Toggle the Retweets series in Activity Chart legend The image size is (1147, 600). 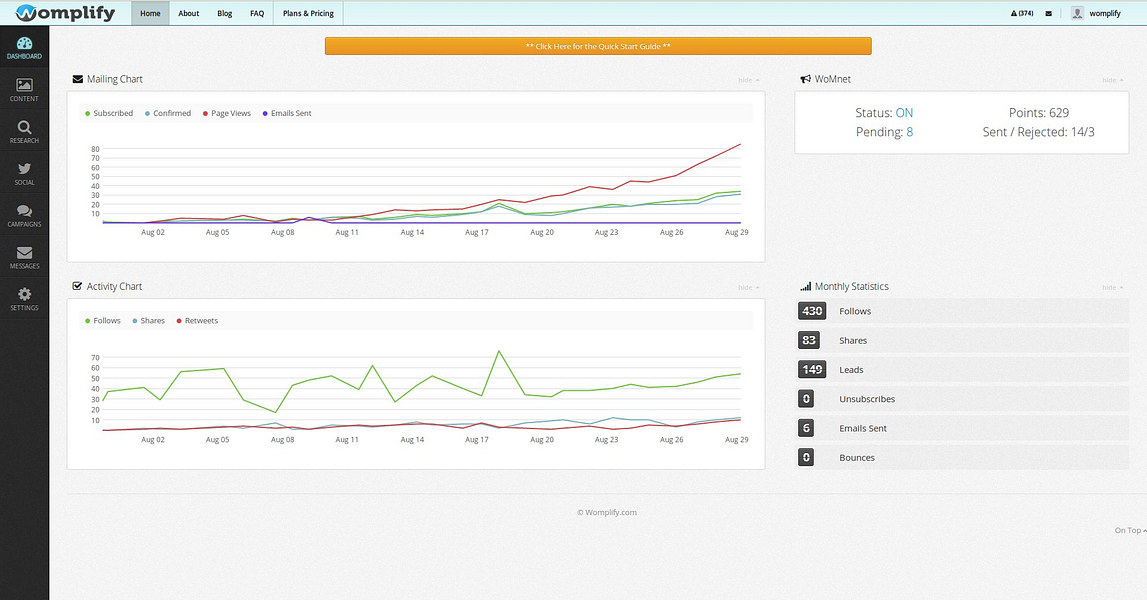coord(197,320)
